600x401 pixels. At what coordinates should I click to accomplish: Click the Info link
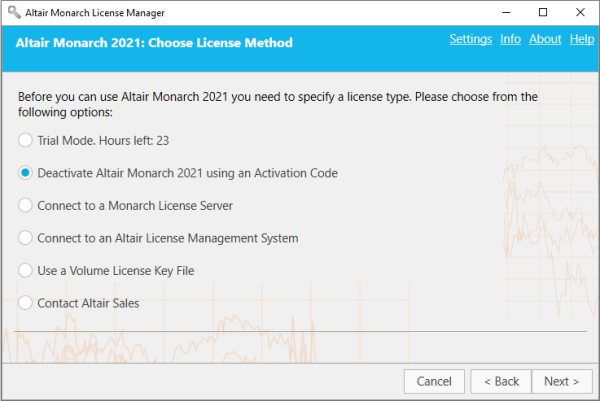(x=510, y=39)
